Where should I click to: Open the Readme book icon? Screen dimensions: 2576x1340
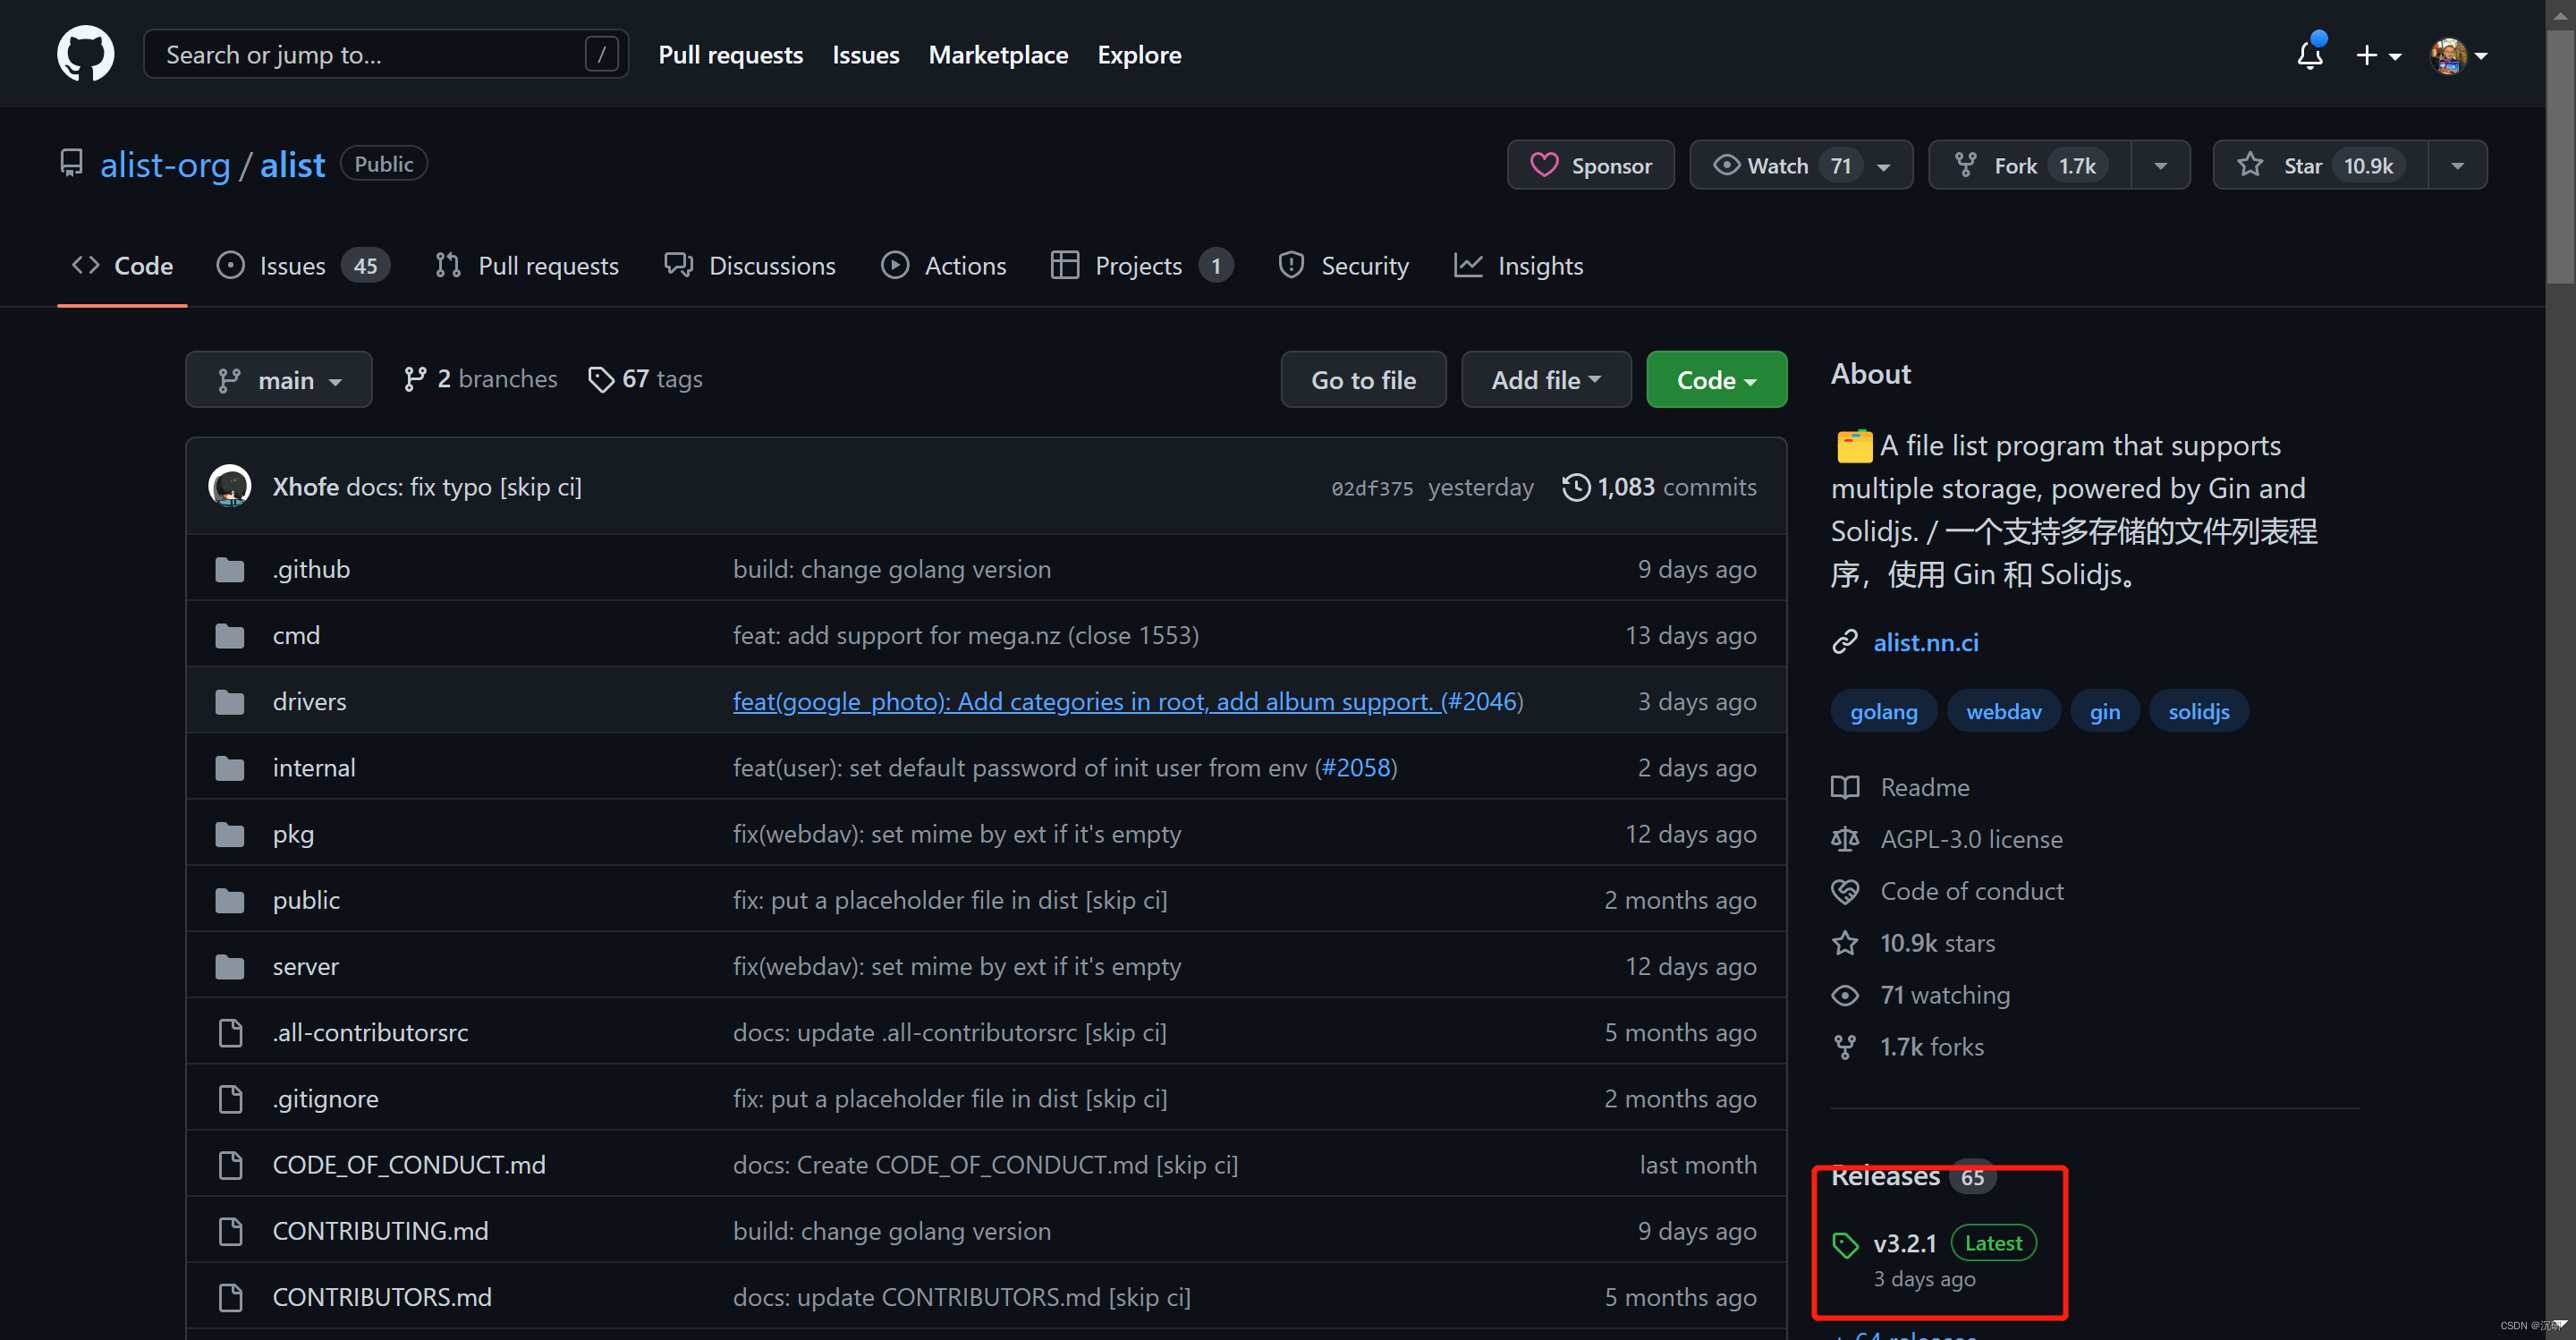coord(1845,787)
